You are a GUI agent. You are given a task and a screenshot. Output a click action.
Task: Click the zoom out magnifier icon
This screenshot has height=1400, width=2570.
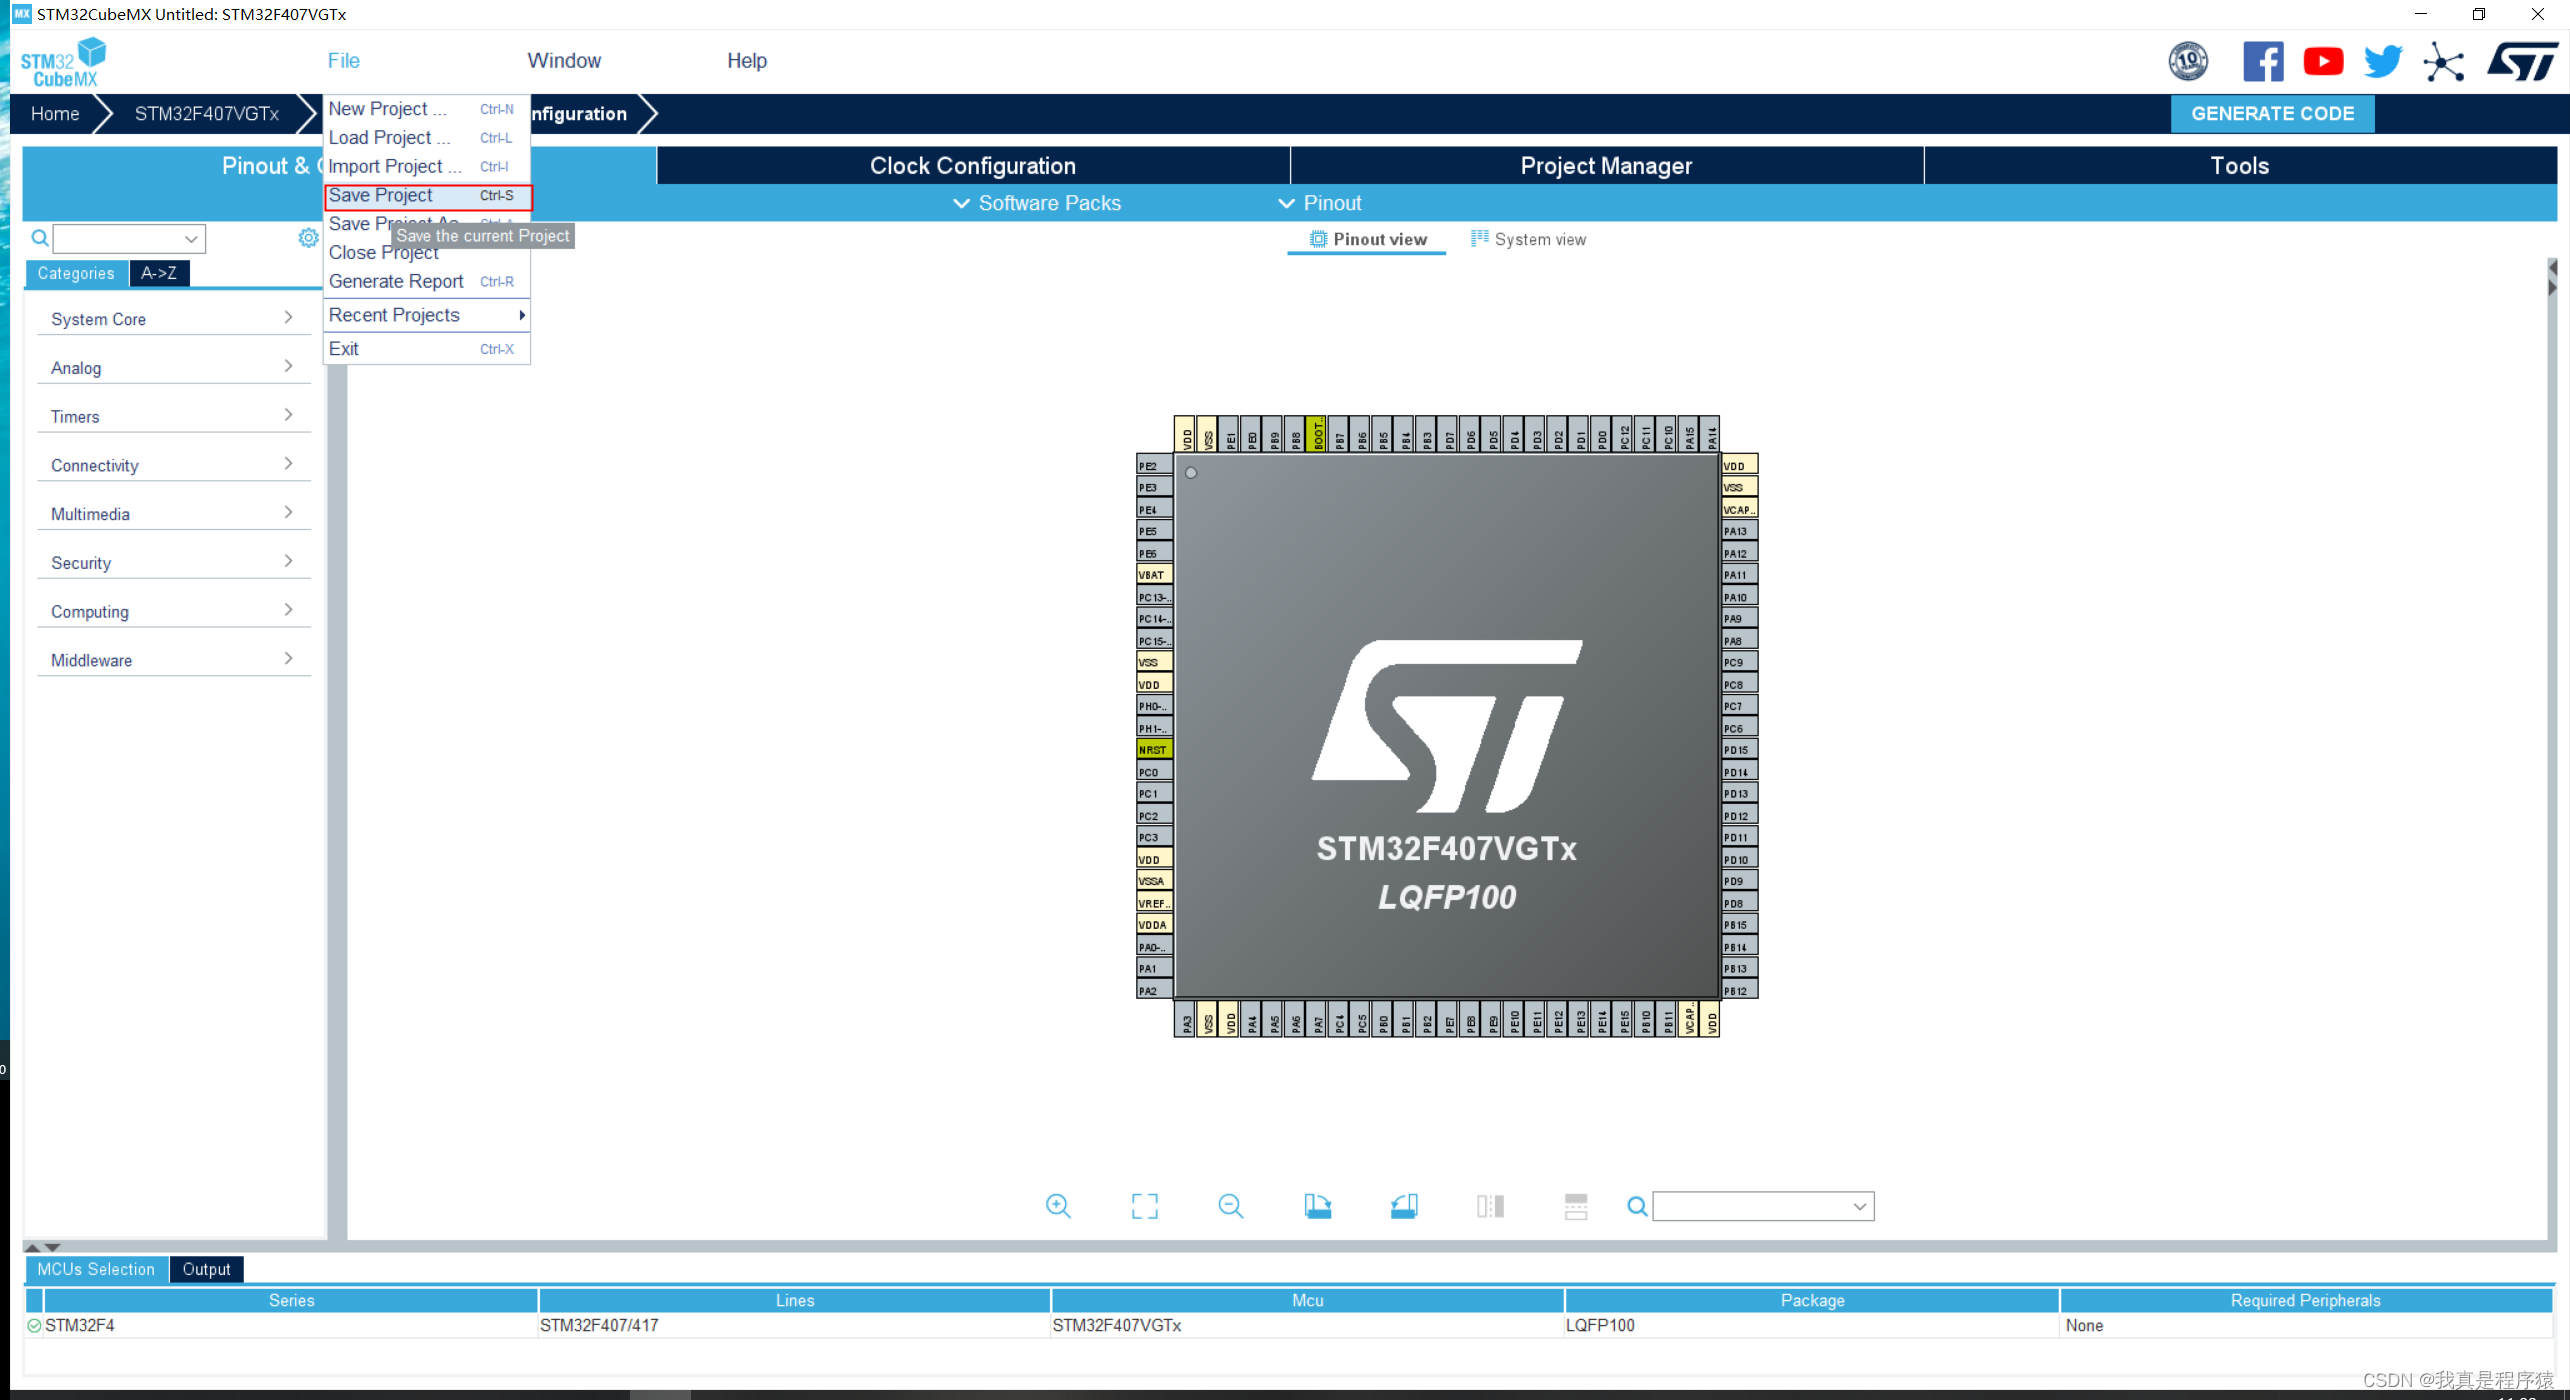click(x=1231, y=1206)
